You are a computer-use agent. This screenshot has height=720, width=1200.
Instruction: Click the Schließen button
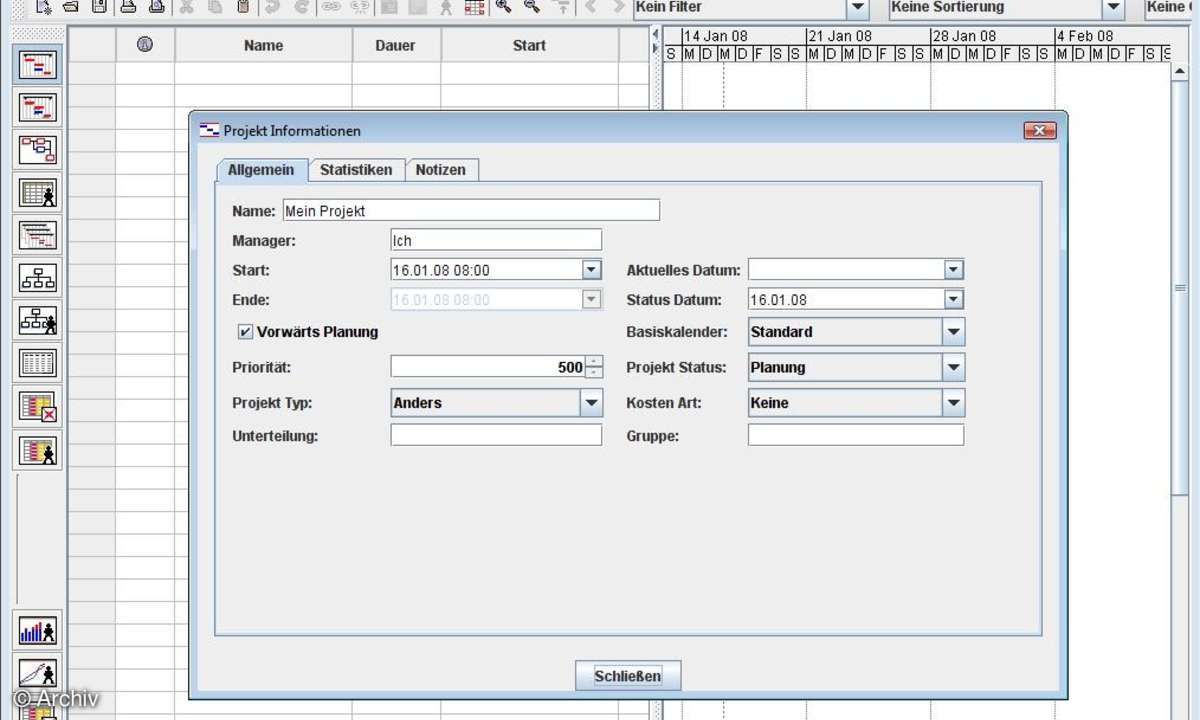coord(627,675)
